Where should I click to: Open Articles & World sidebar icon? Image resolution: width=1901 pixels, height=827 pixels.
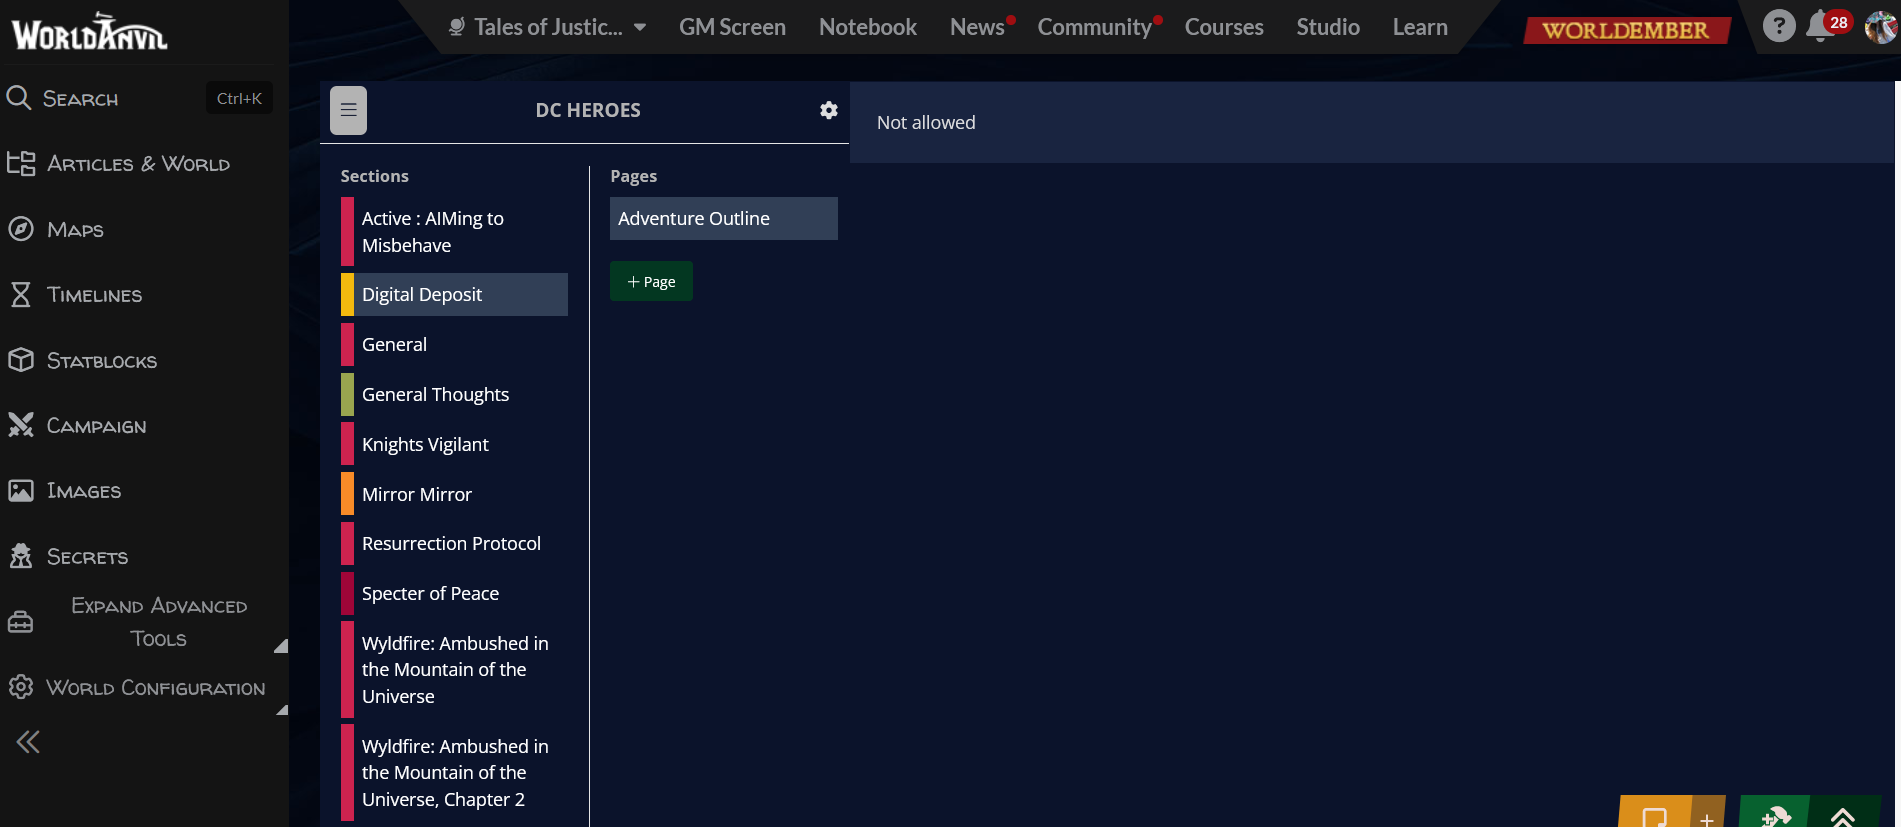click(21, 163)
